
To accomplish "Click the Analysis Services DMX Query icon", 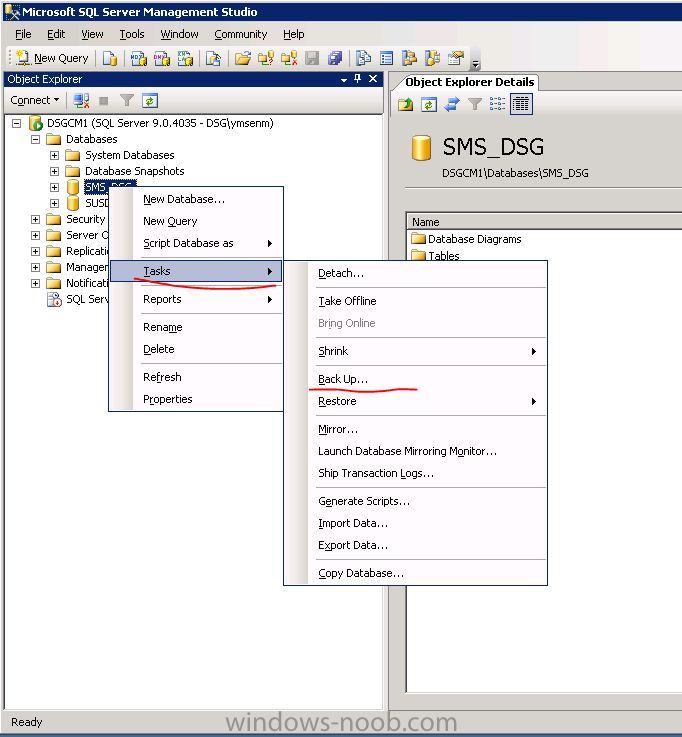I will coord(162,58).
